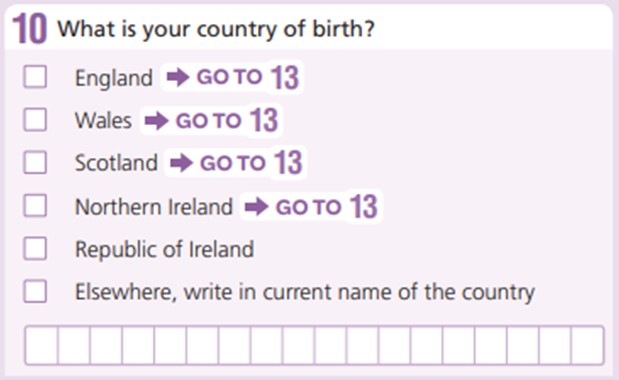Tick the Wales checkbox

pyautogui.click(x=35, y=120)
